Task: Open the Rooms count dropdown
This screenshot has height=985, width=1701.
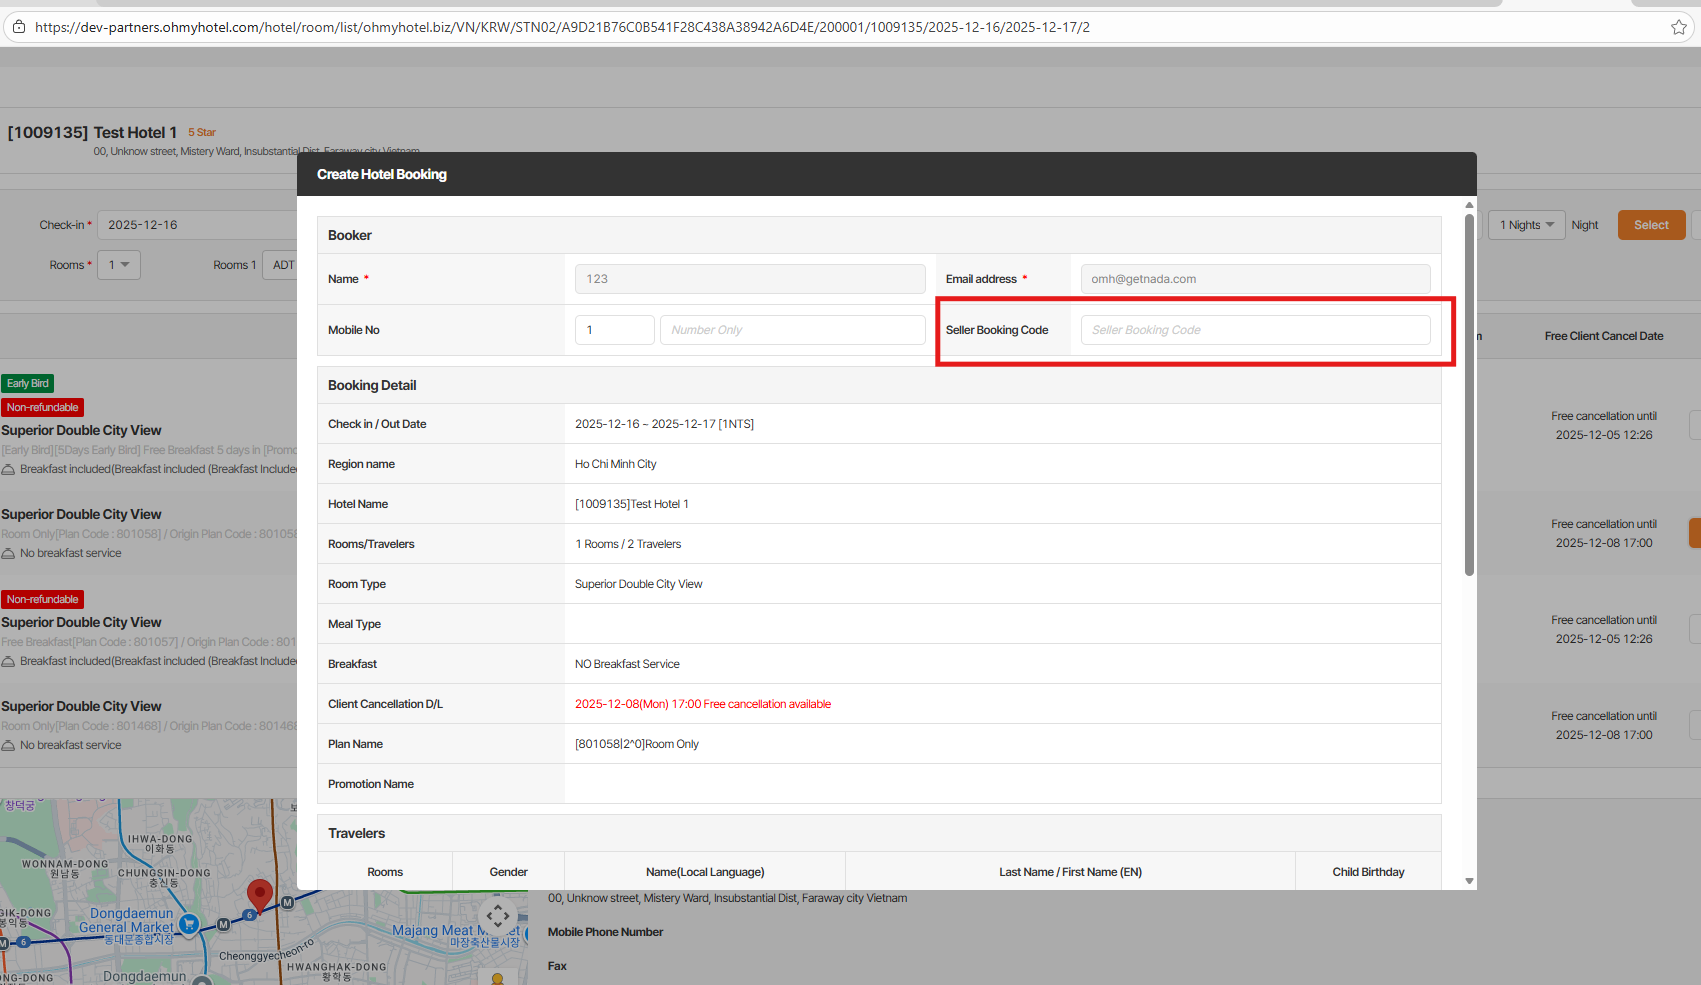Action: point(119,265)
